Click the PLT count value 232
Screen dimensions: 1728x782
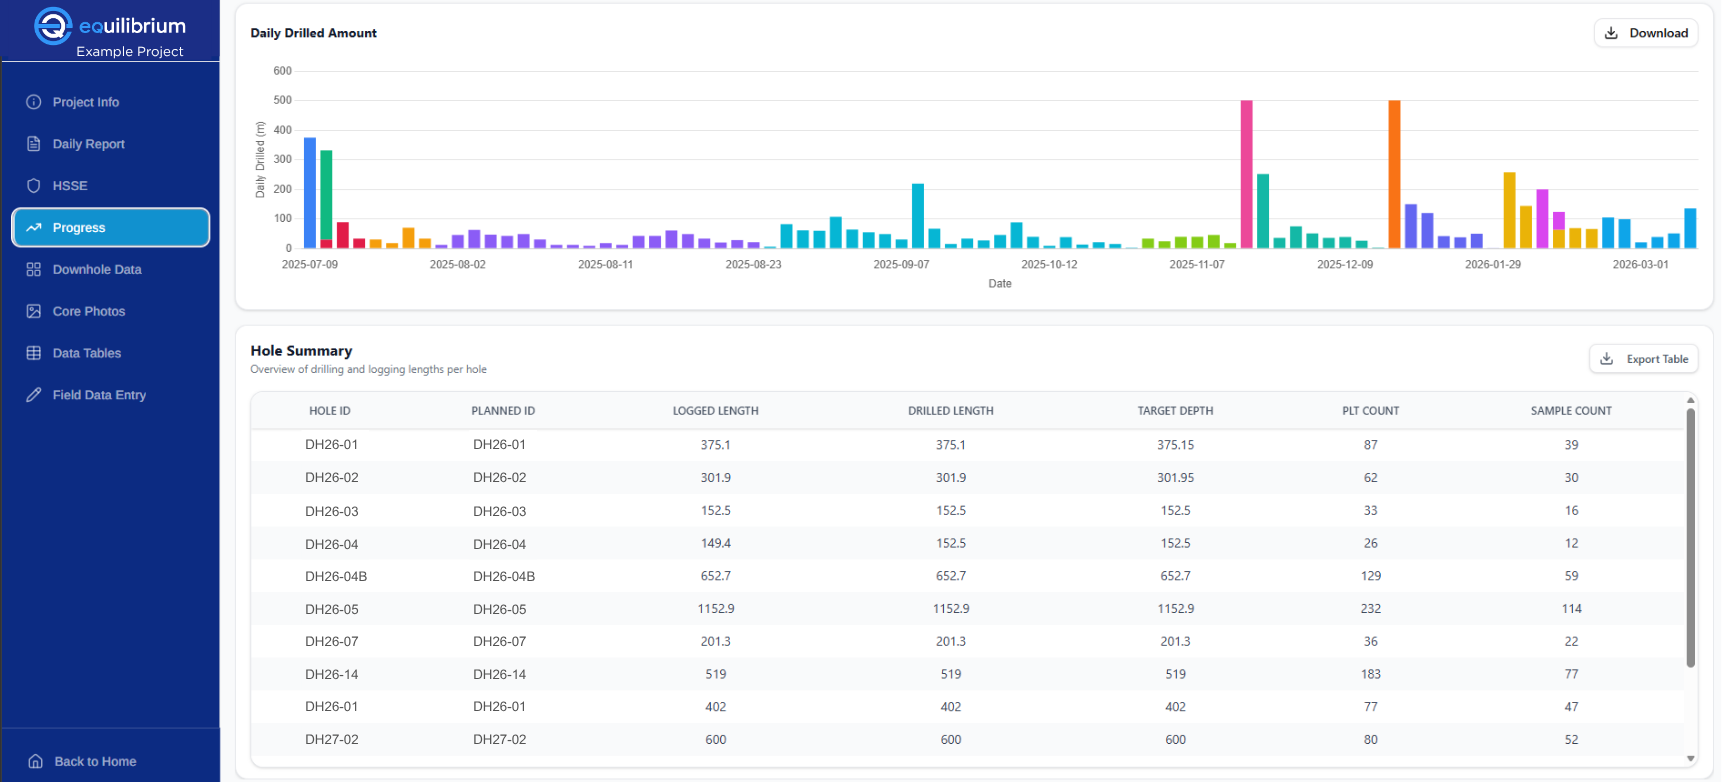click(x=1371, y=609)
